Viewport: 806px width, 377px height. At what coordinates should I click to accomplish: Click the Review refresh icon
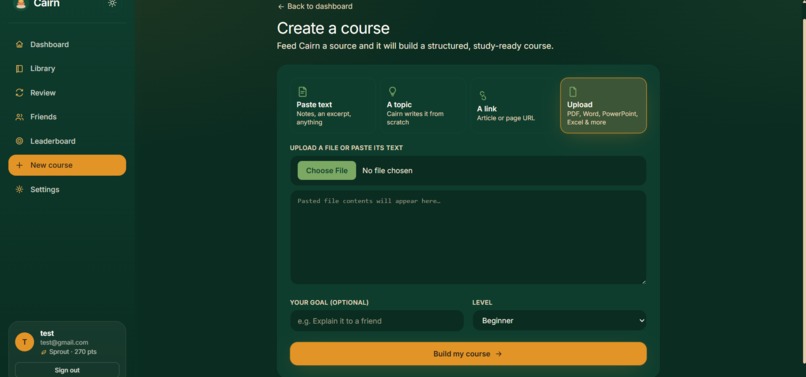tap(20, 93)
